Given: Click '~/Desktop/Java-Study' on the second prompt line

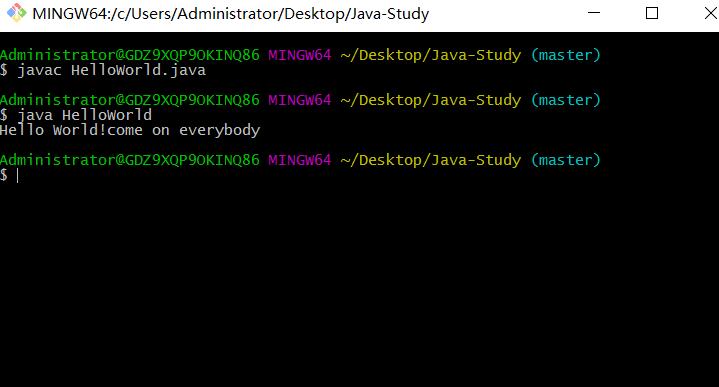Looking at the screenshot, I should (431, 100).
